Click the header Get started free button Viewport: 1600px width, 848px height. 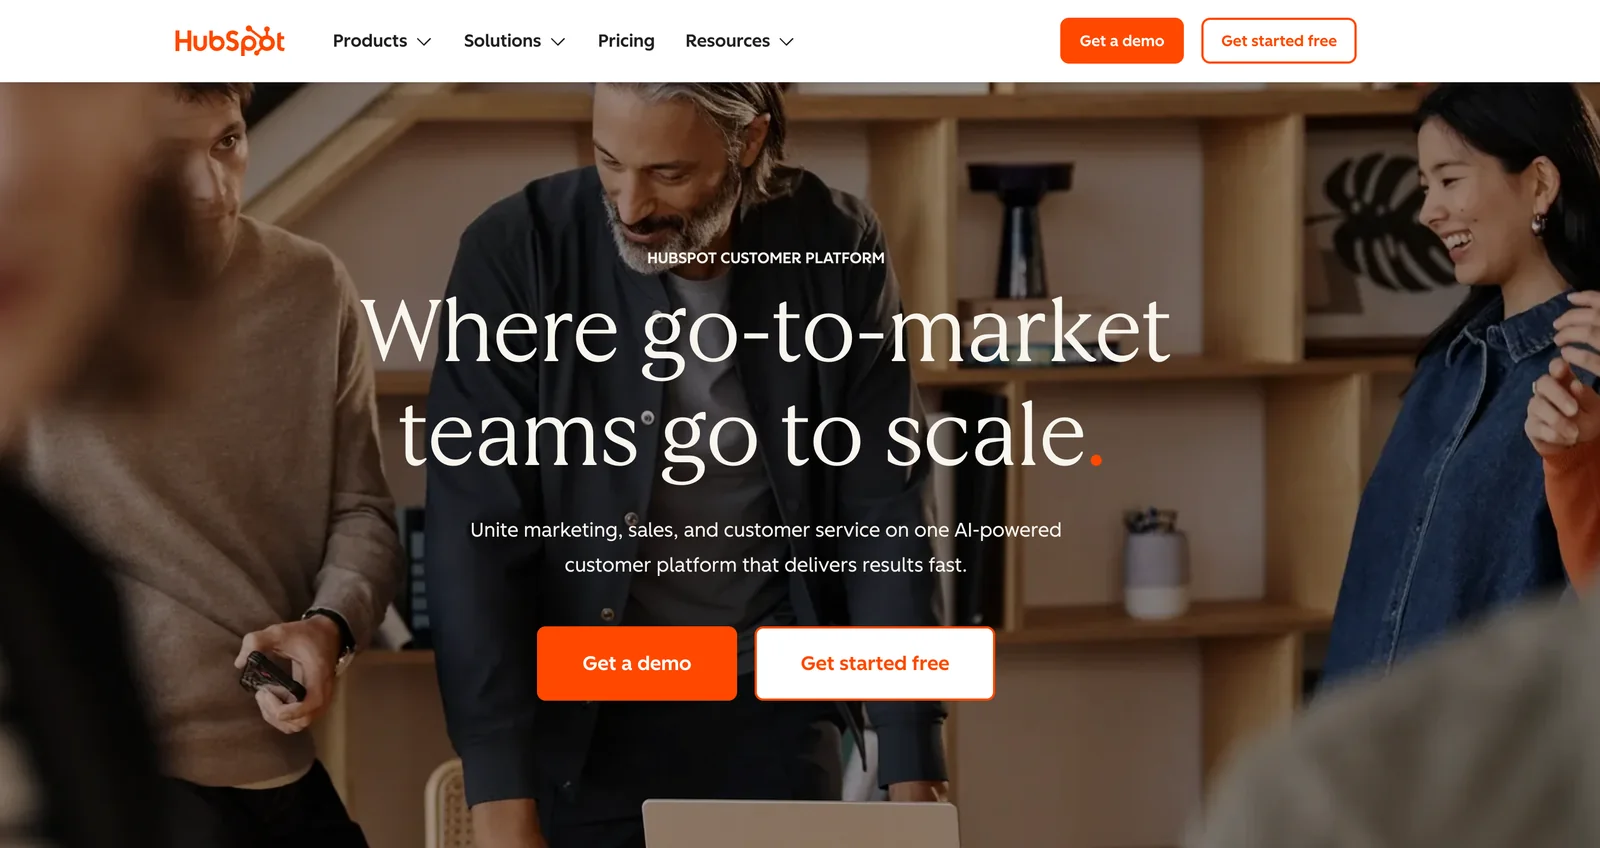point(1278,41)
